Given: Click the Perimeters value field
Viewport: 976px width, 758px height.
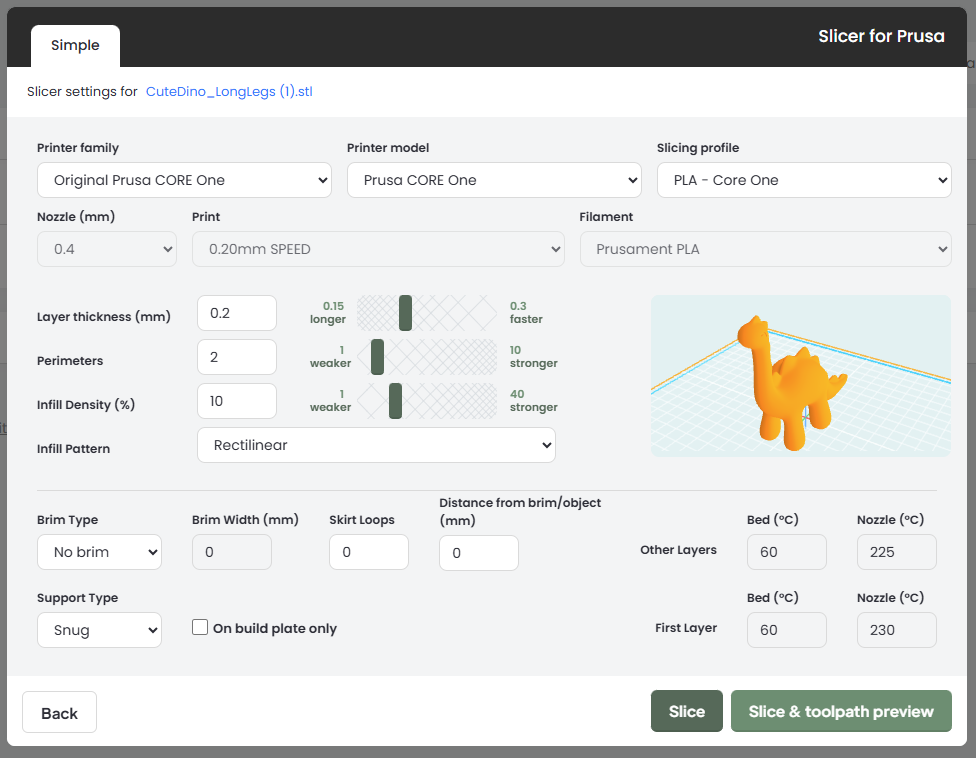Looking at the screenshot, I should coord(237,357).
